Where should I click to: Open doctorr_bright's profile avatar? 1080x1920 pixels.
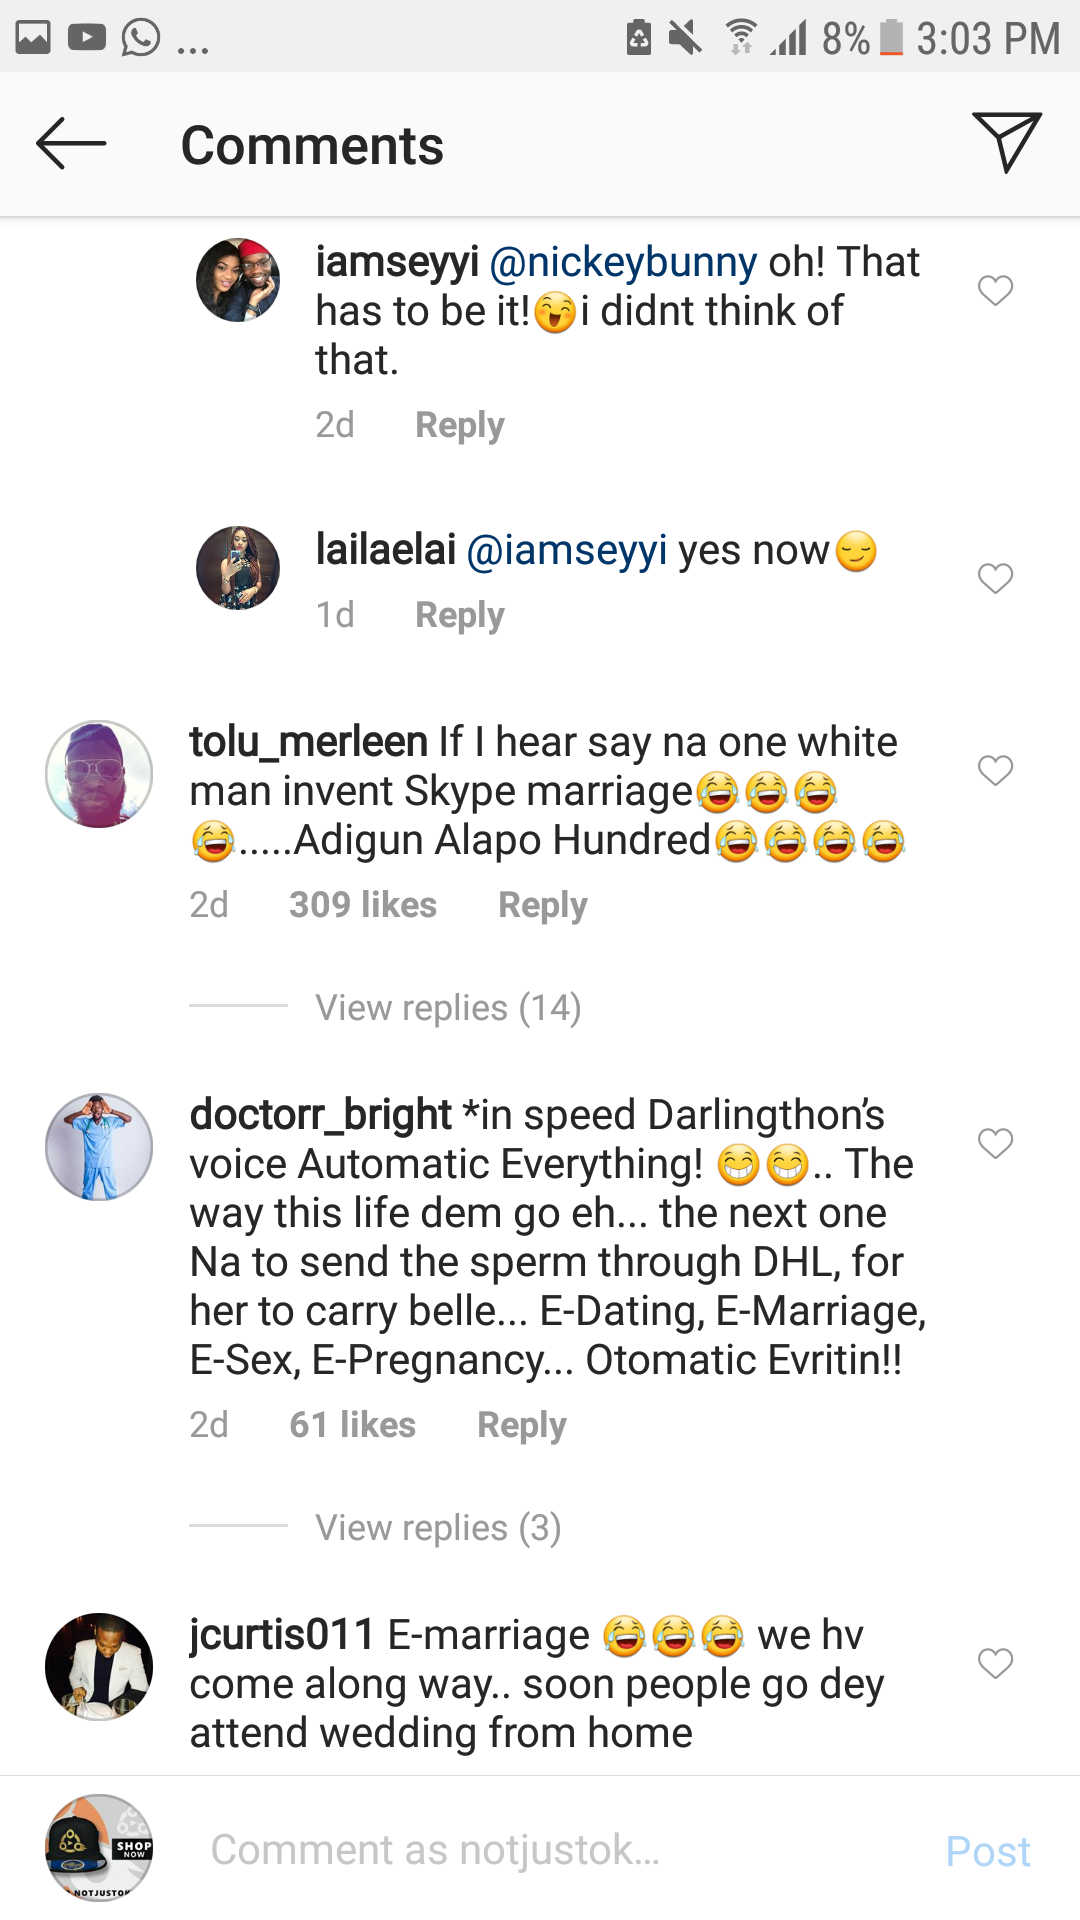click(99, 1146)
